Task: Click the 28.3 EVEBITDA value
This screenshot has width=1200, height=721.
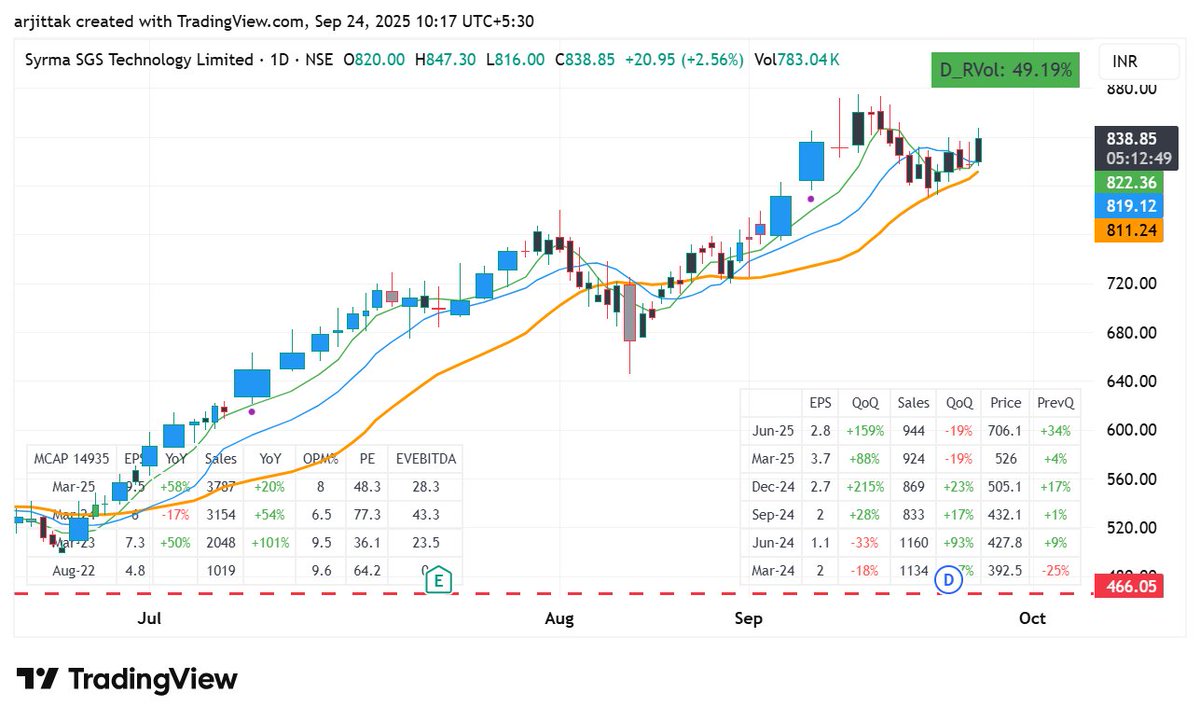Action: coord(425,487)
